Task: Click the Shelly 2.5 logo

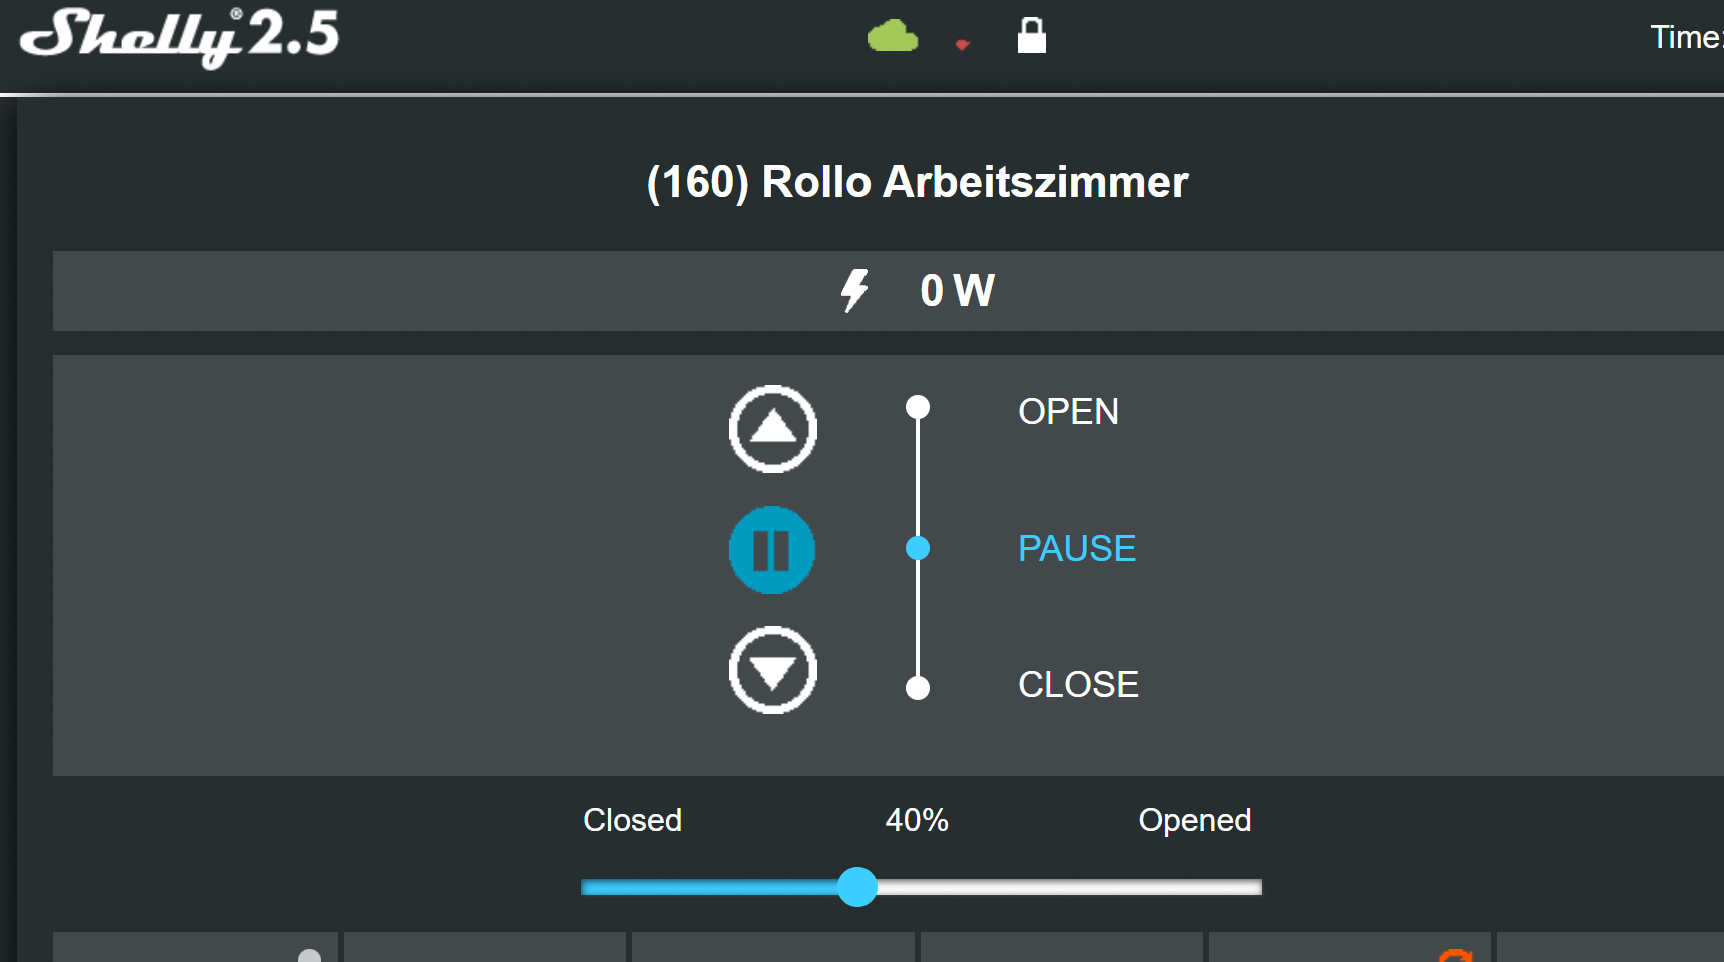Action: [x=180, y=37]
